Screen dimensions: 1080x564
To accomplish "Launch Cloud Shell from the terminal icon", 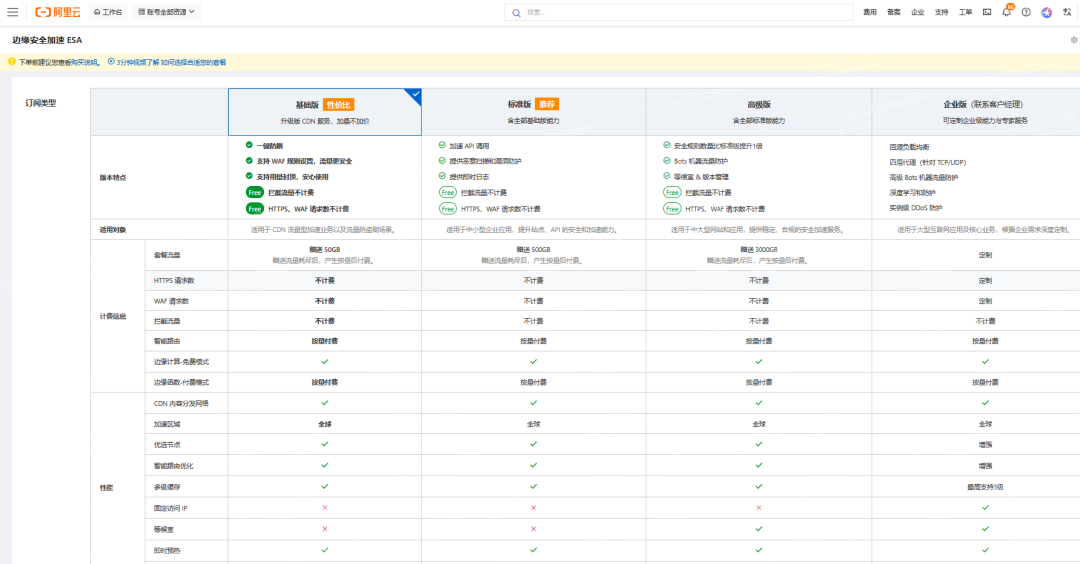I will [x=987, y=12].
